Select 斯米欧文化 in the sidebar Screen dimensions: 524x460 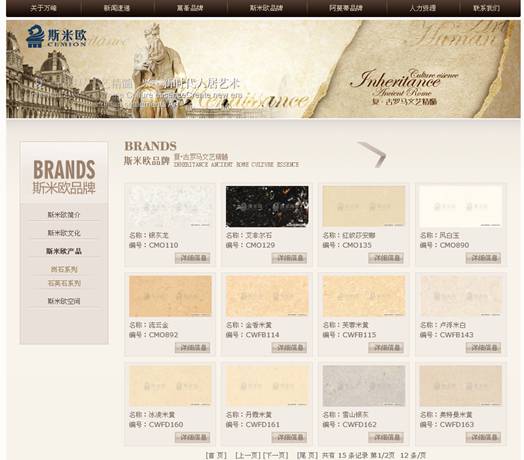click(64, 233)
